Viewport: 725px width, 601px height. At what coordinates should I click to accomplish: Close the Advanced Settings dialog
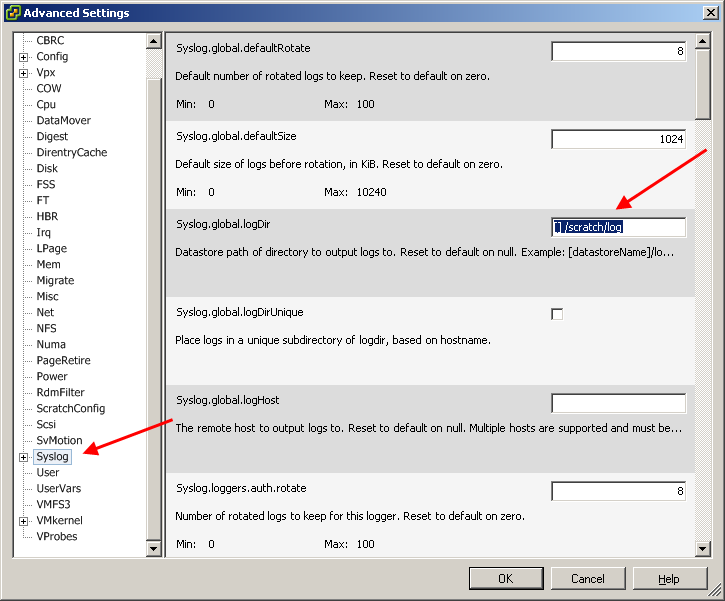710,12
